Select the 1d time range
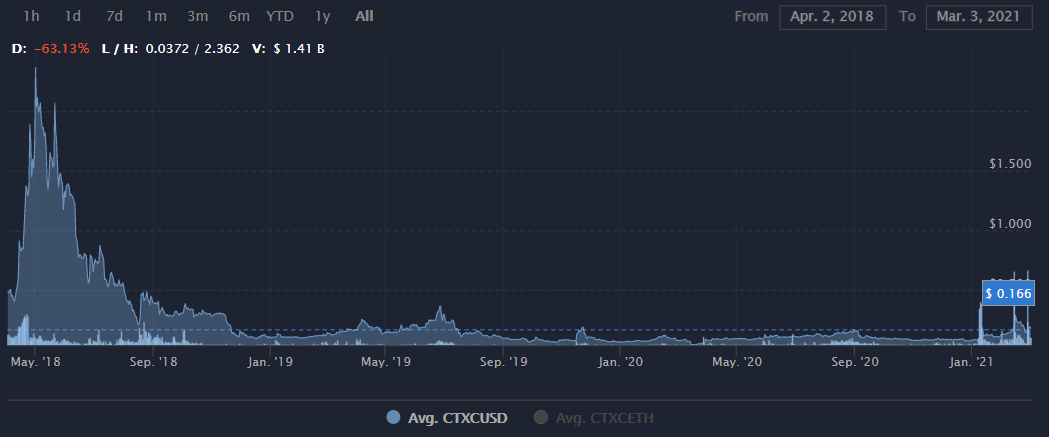Image resolution: width=1049 pixels, height=437 pixels. tap(74, 16)
